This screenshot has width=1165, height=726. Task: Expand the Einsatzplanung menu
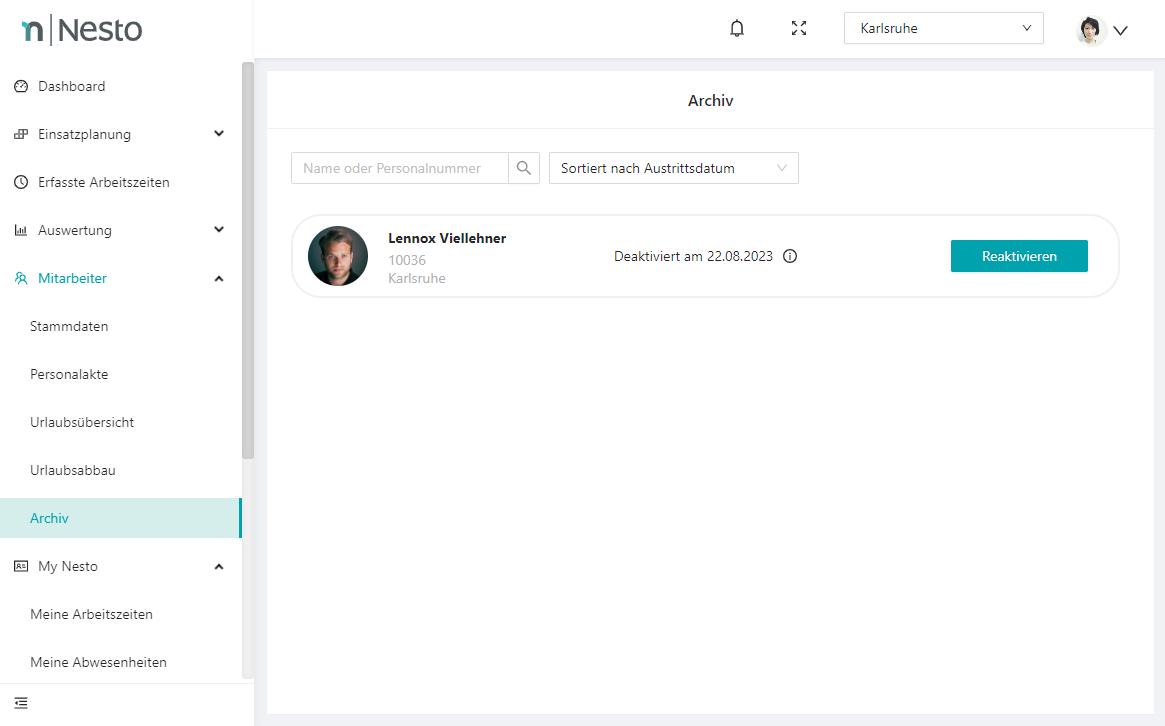coord(219,134)
